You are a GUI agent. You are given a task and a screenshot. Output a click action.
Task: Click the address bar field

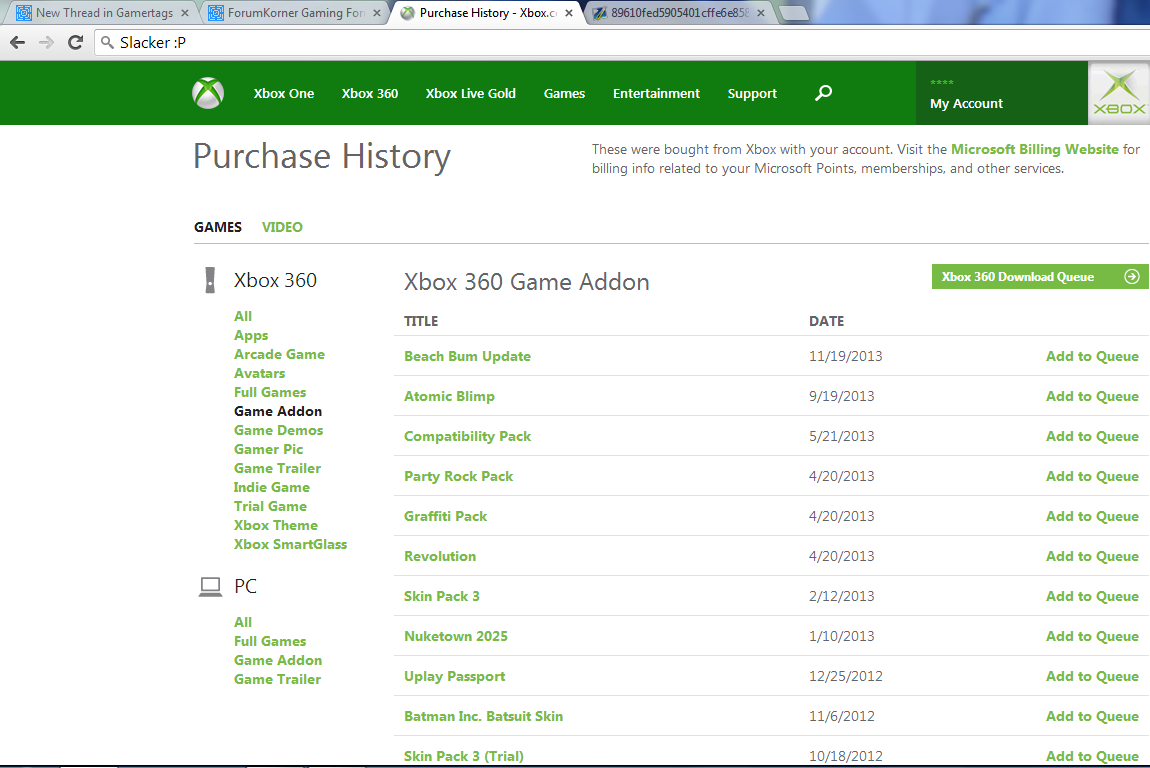pyautogui.click(x=622, y=43)
